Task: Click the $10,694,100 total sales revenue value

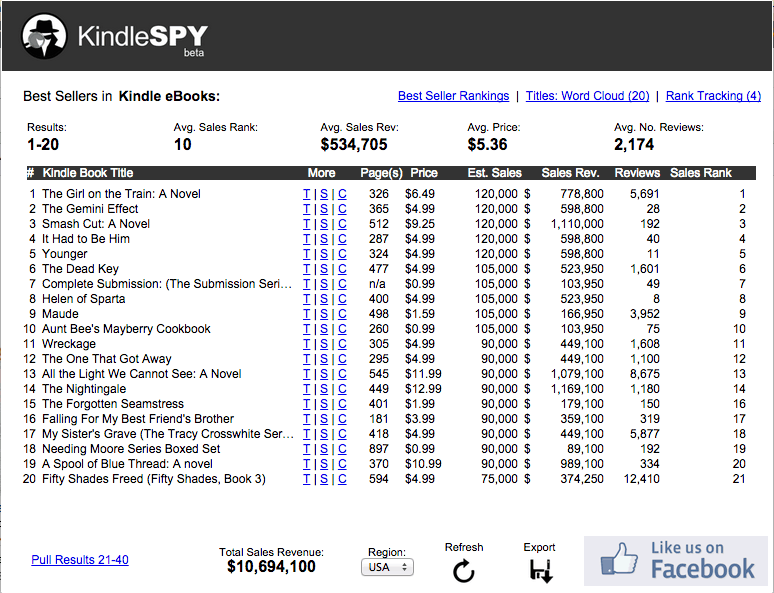Action: 271,566
